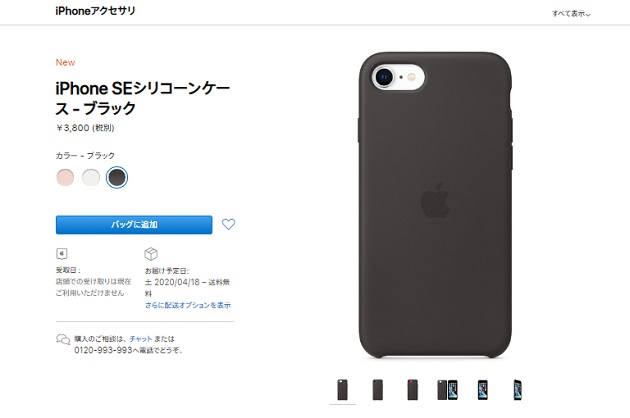Click the main black case product image
The width and height of the screenshot is (630, 418).
click(x=435, y=205)
